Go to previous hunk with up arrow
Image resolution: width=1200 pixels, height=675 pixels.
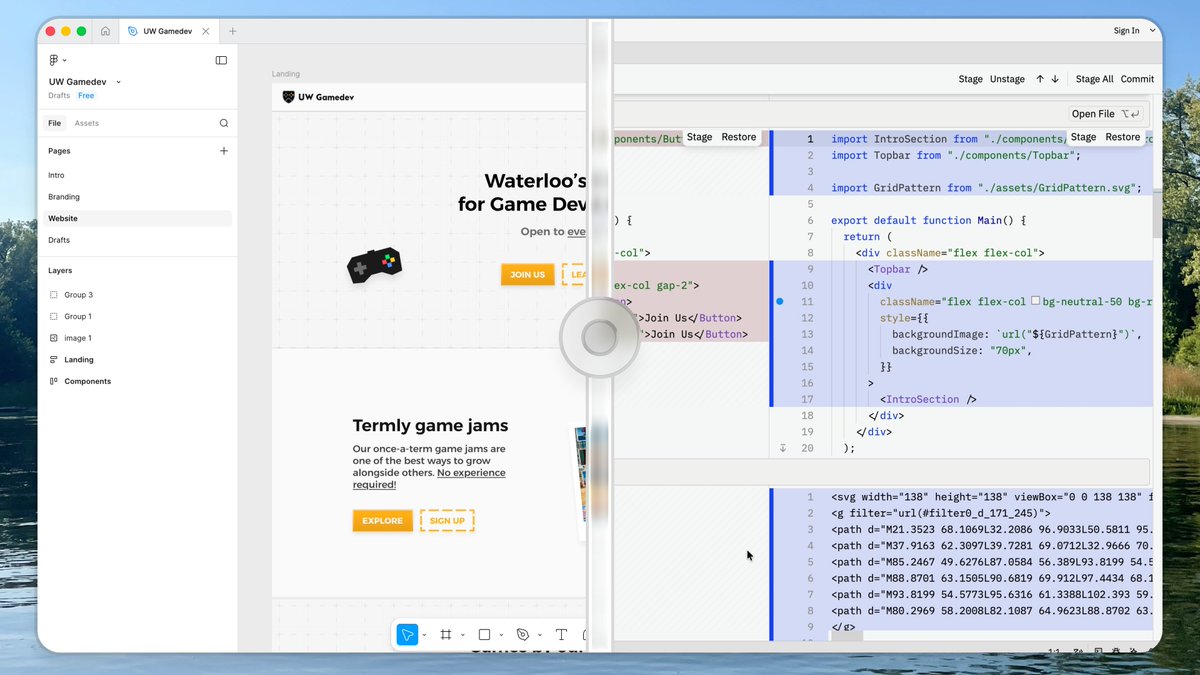(x=1040, y=79)
